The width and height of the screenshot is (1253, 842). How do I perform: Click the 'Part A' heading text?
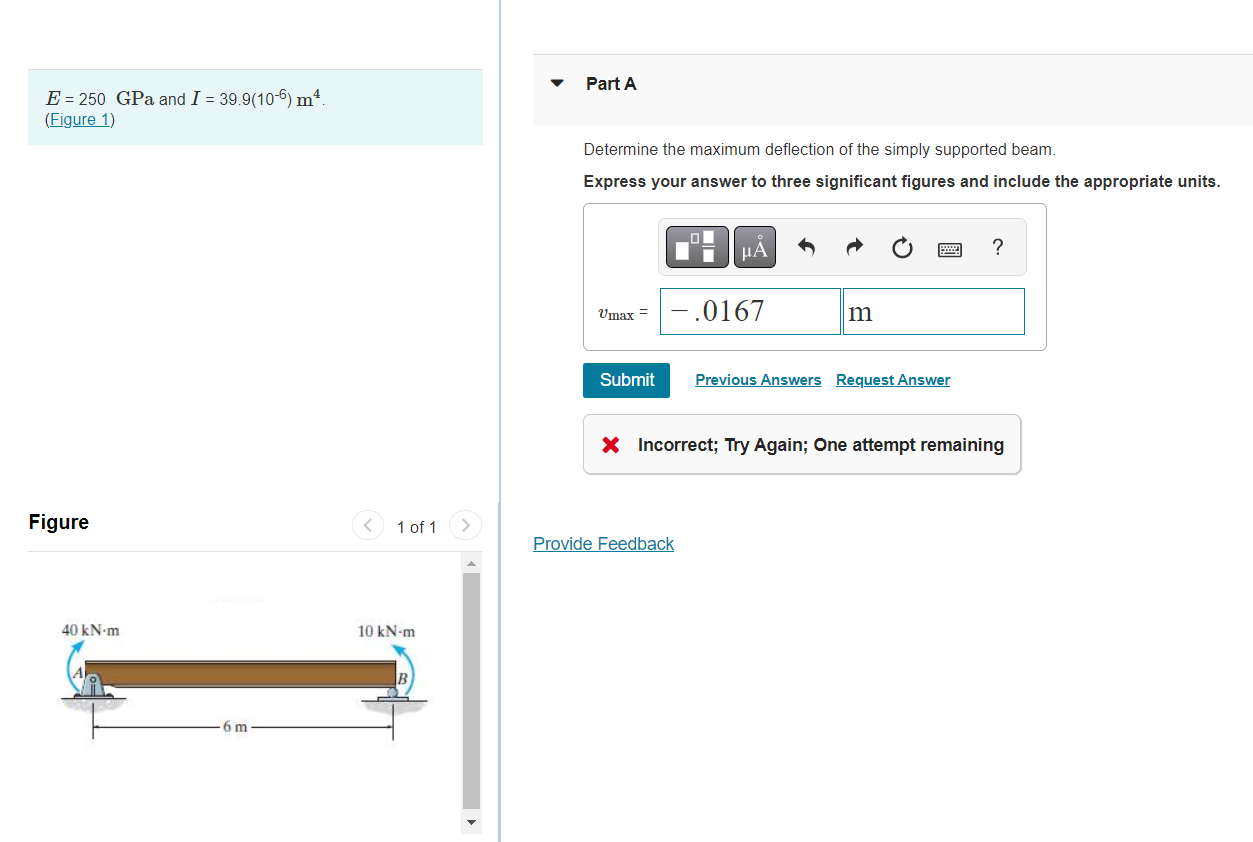click(611, 84)
